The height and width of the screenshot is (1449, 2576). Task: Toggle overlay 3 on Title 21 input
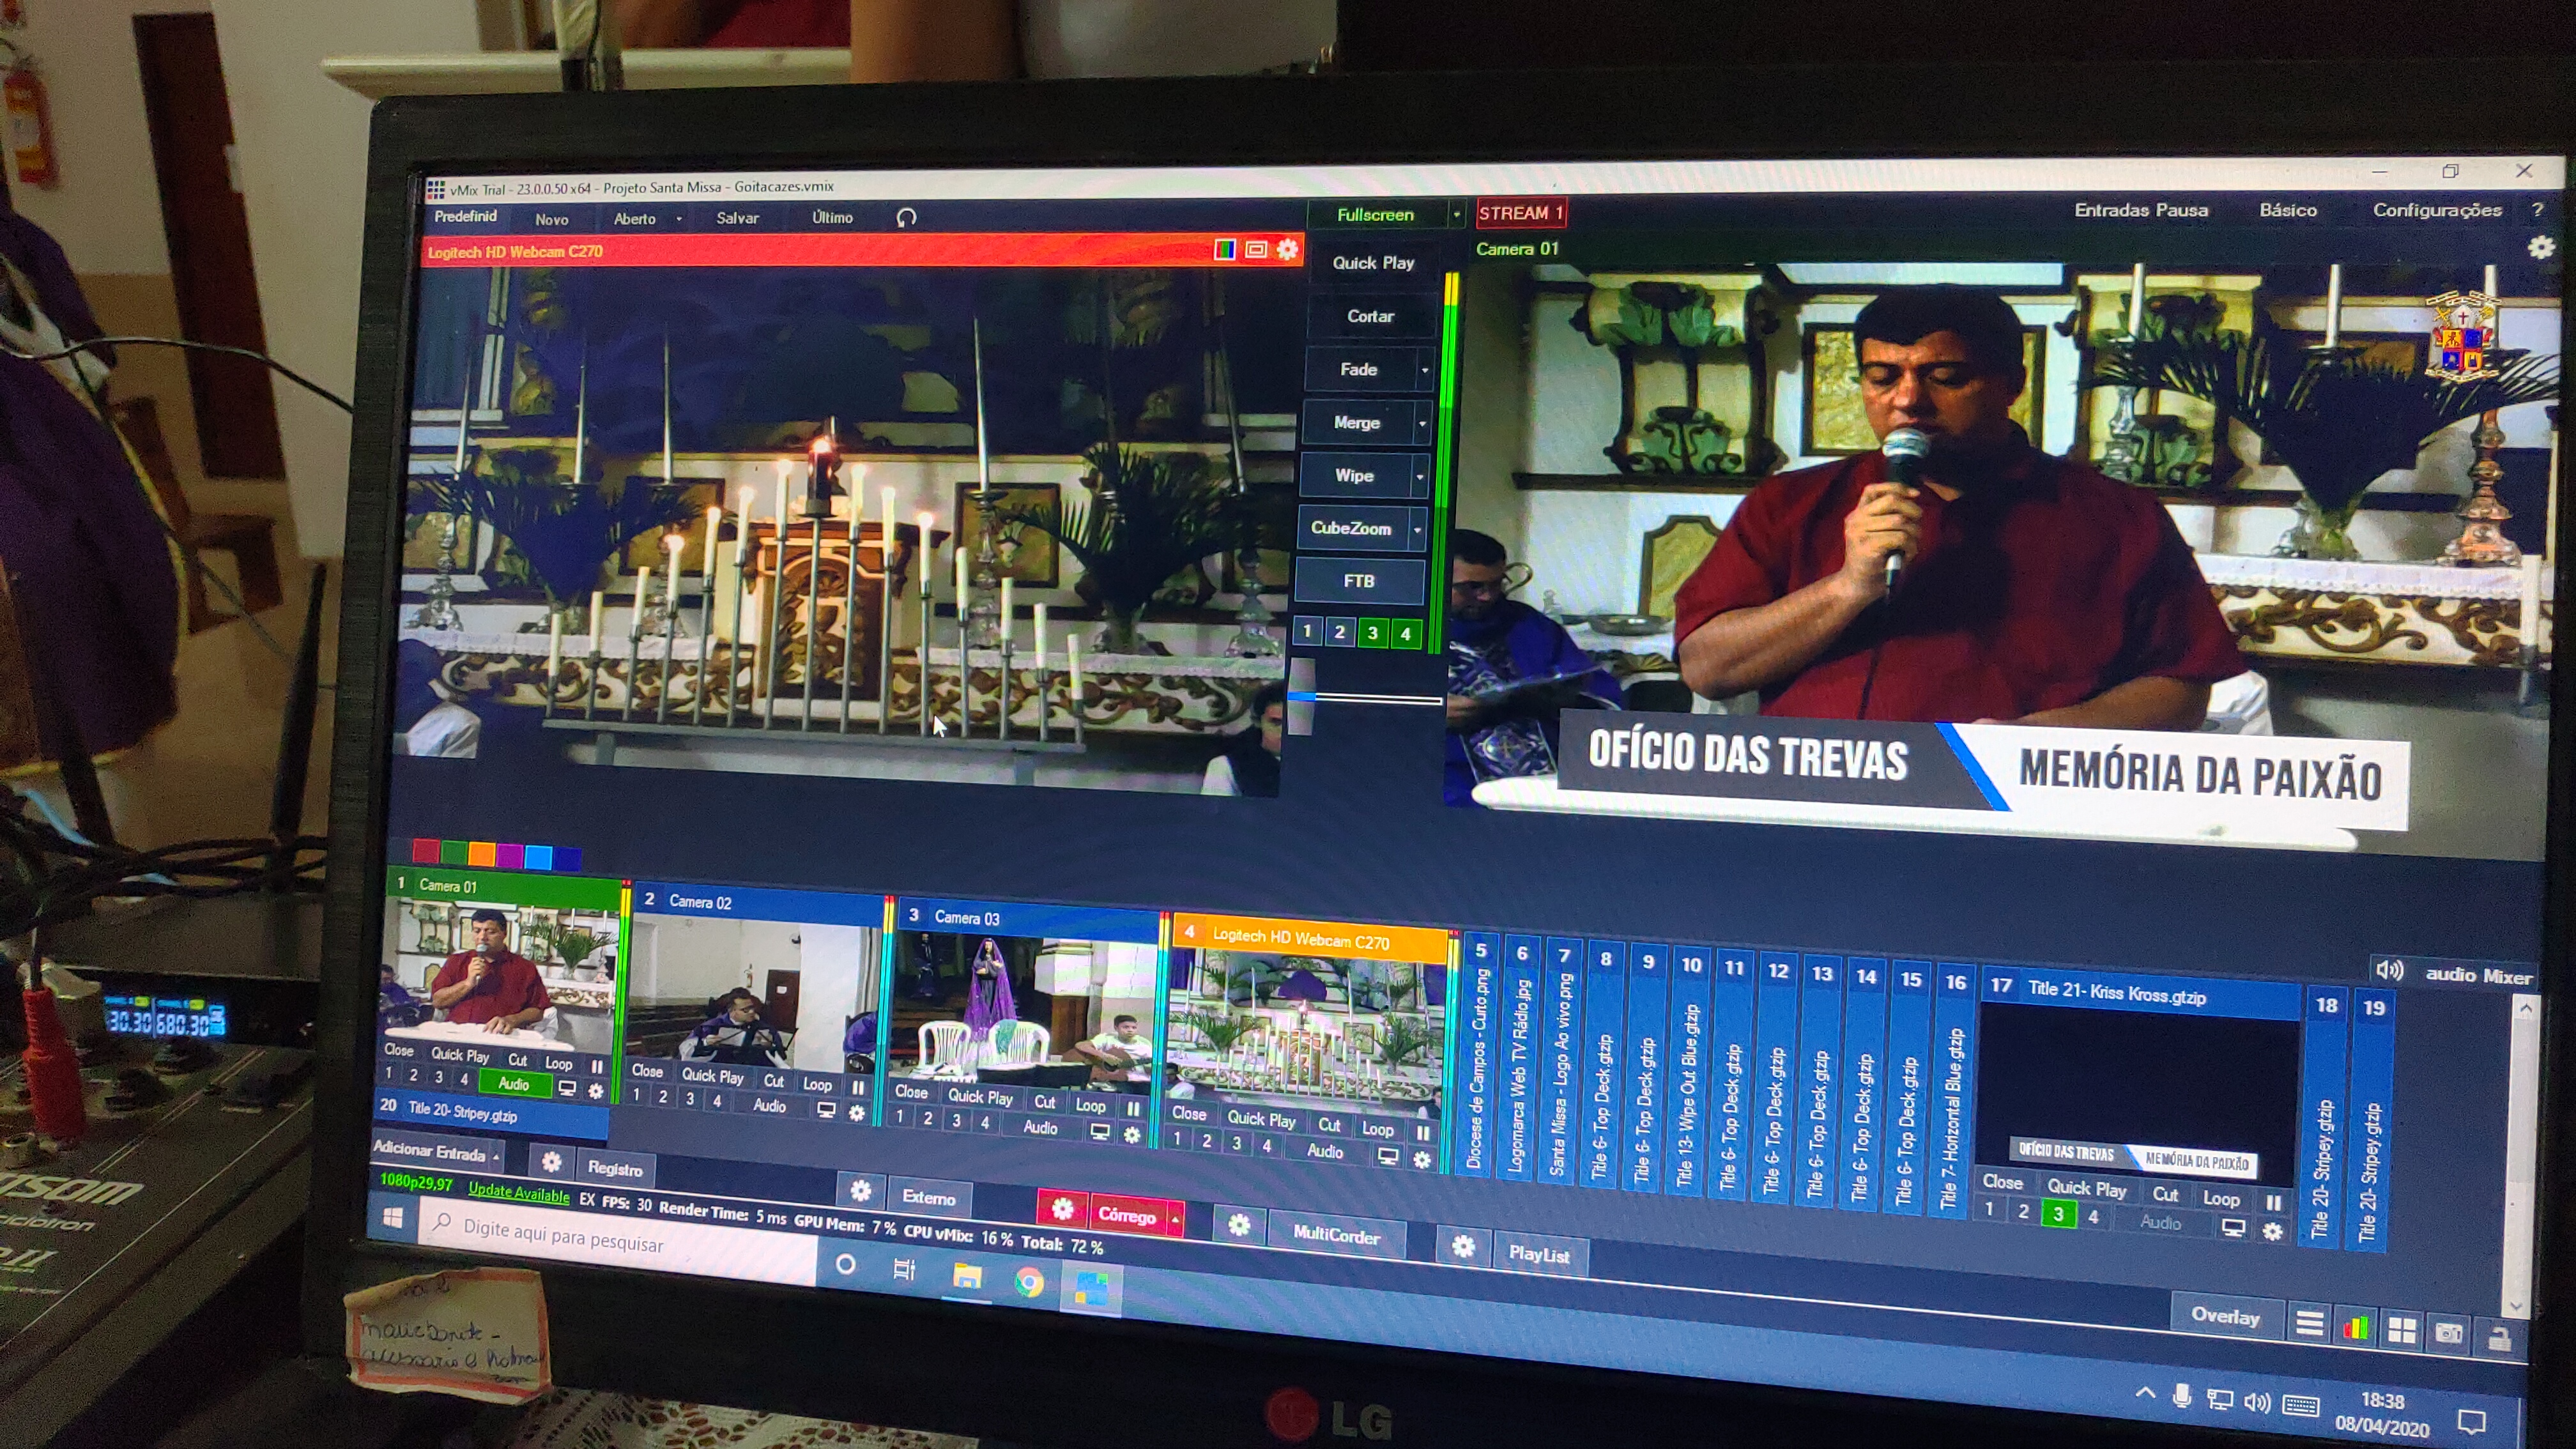[2057, 1214]
